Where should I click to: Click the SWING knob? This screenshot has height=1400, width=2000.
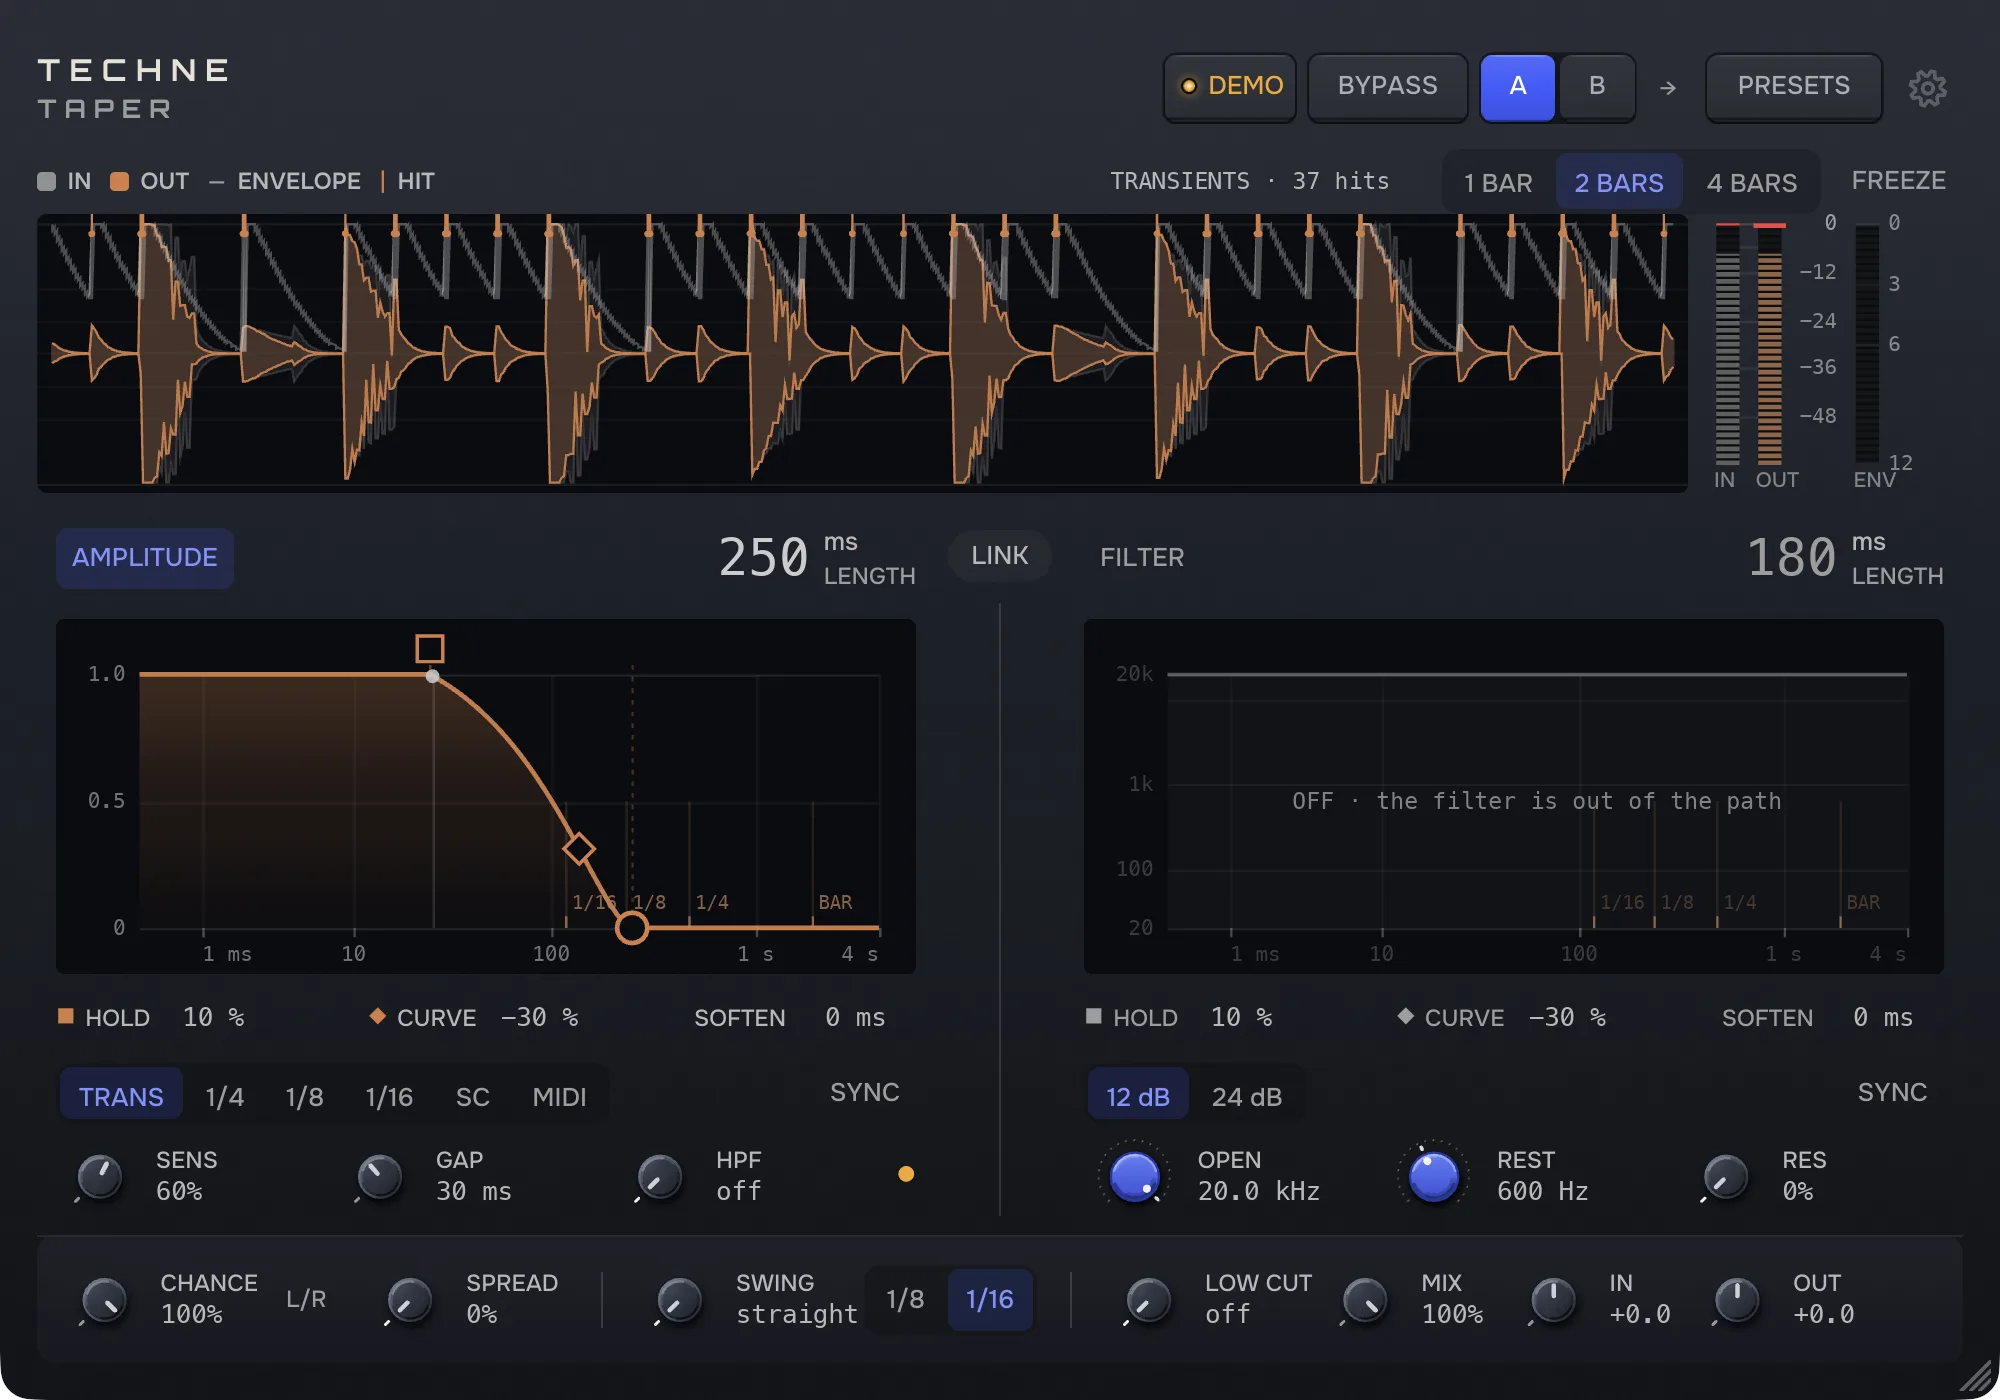[x=680, y=1300]
